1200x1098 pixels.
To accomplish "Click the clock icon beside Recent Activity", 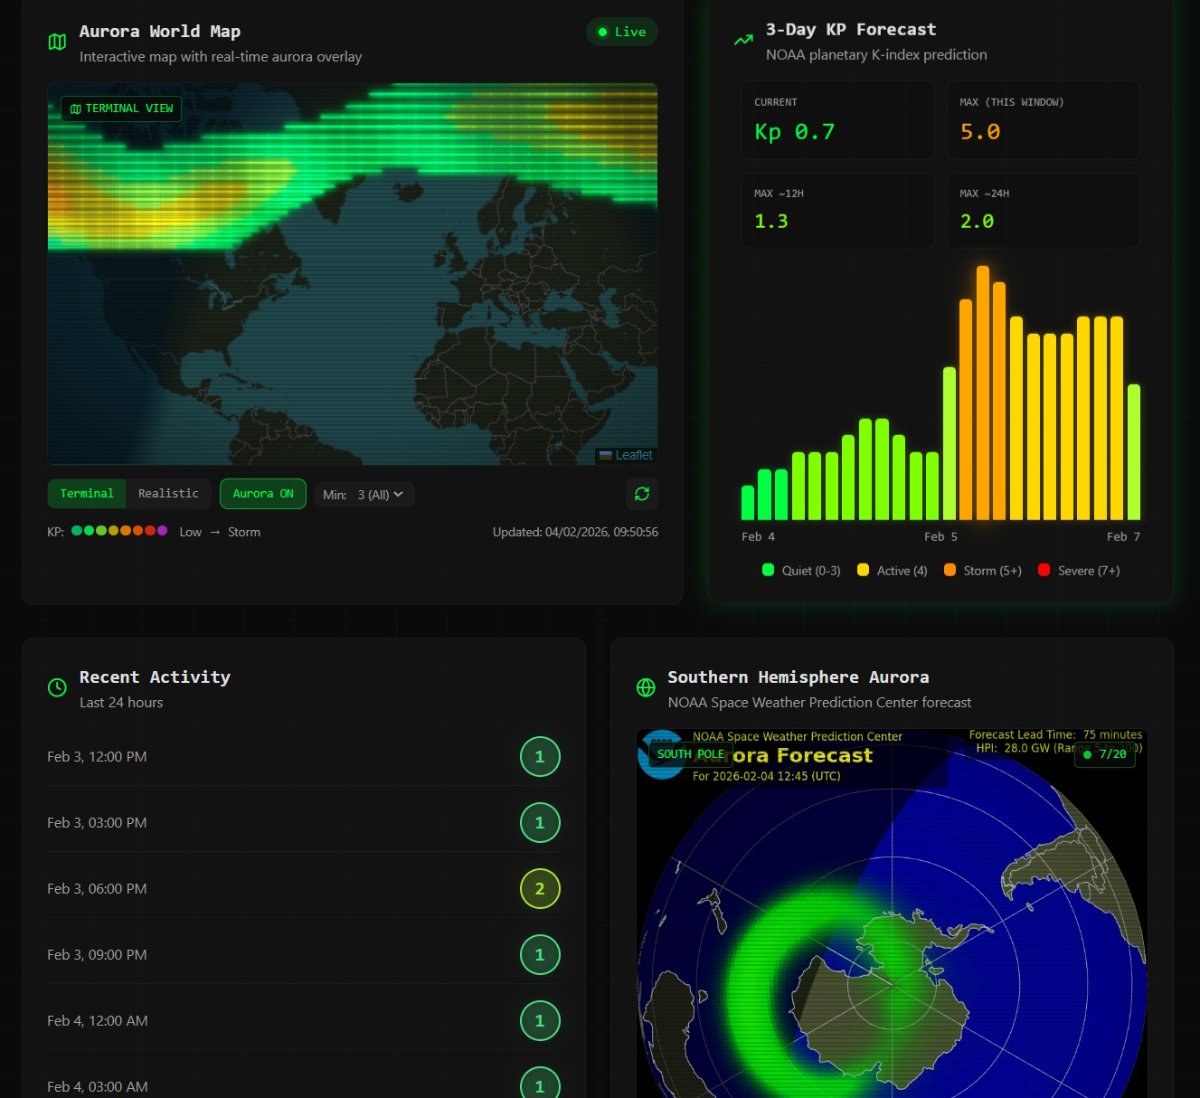I will point(57,688).
